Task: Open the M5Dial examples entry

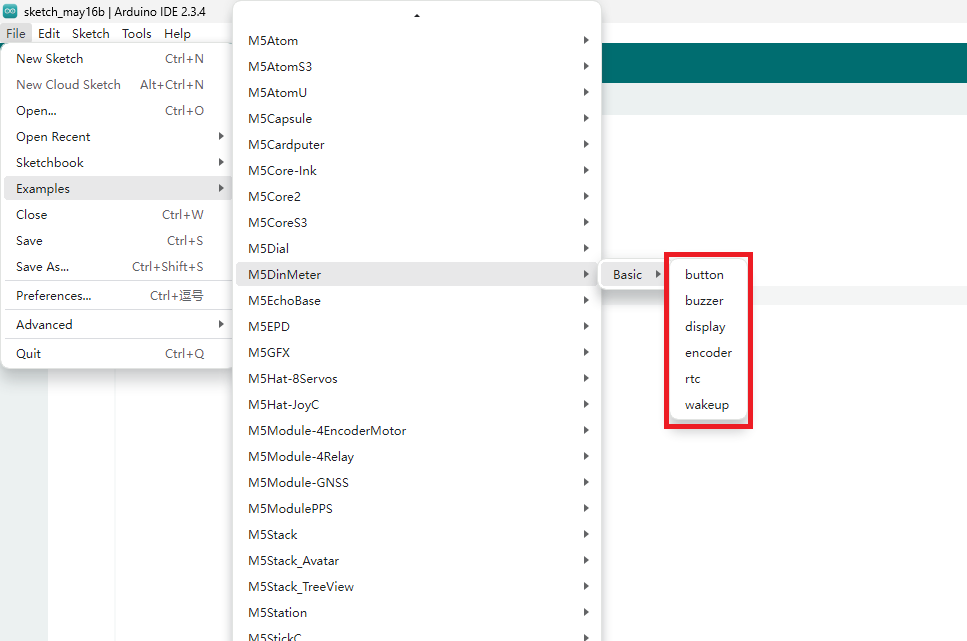Action: (x=417, y=248)
